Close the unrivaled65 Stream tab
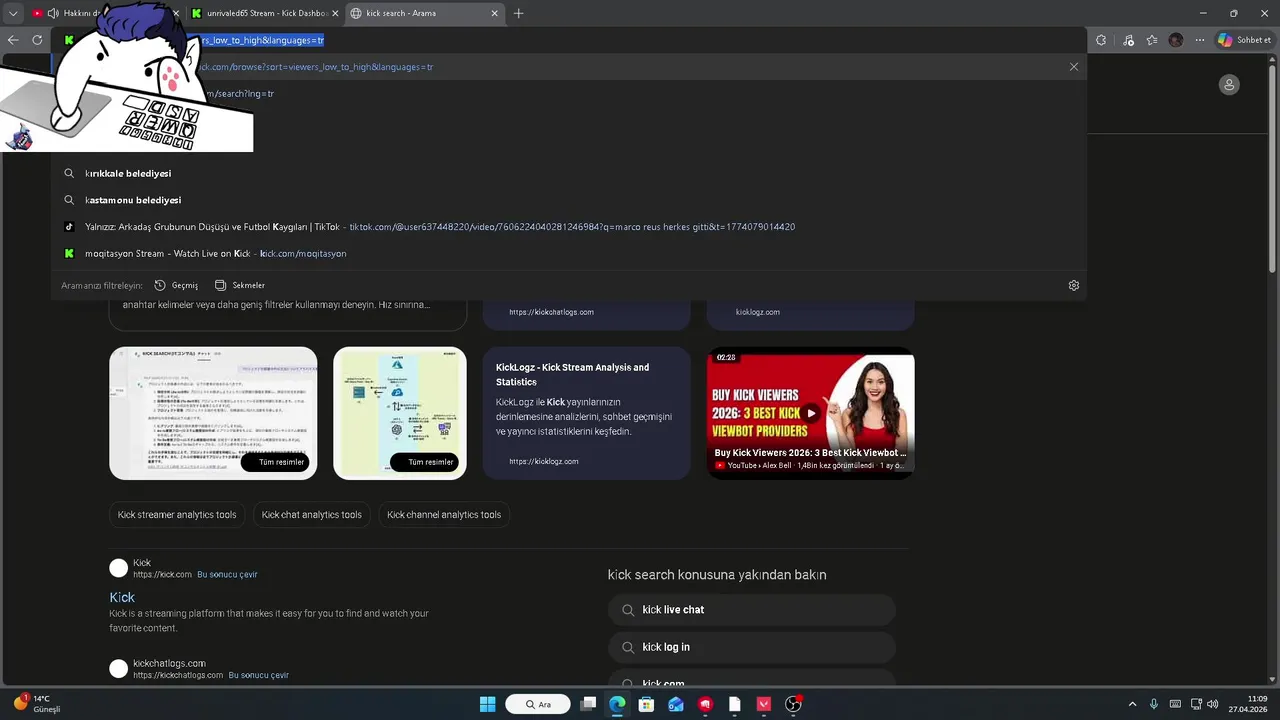 (x=335, y=13)
